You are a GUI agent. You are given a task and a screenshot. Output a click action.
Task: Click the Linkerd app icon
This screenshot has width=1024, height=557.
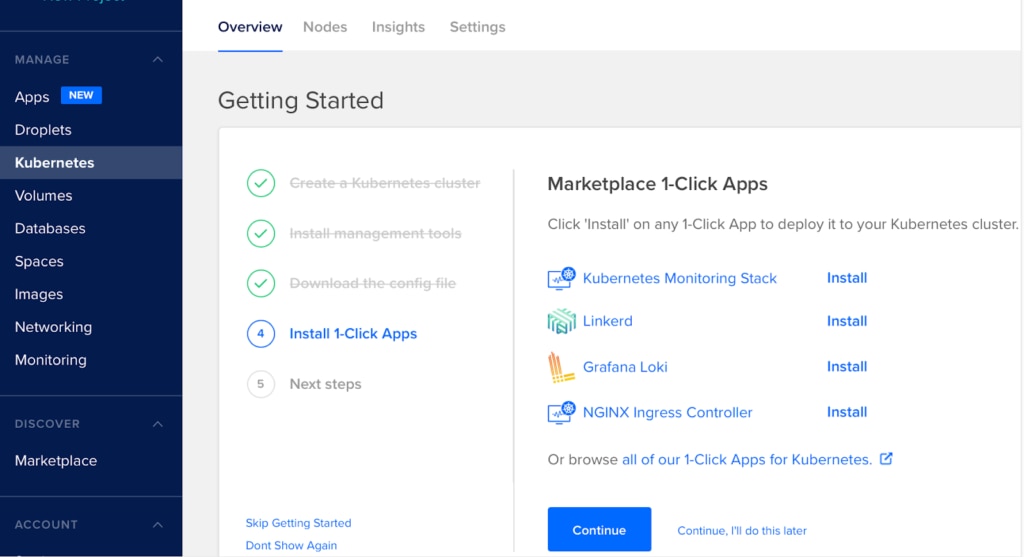pyautogui.click(x=562, y=321)
